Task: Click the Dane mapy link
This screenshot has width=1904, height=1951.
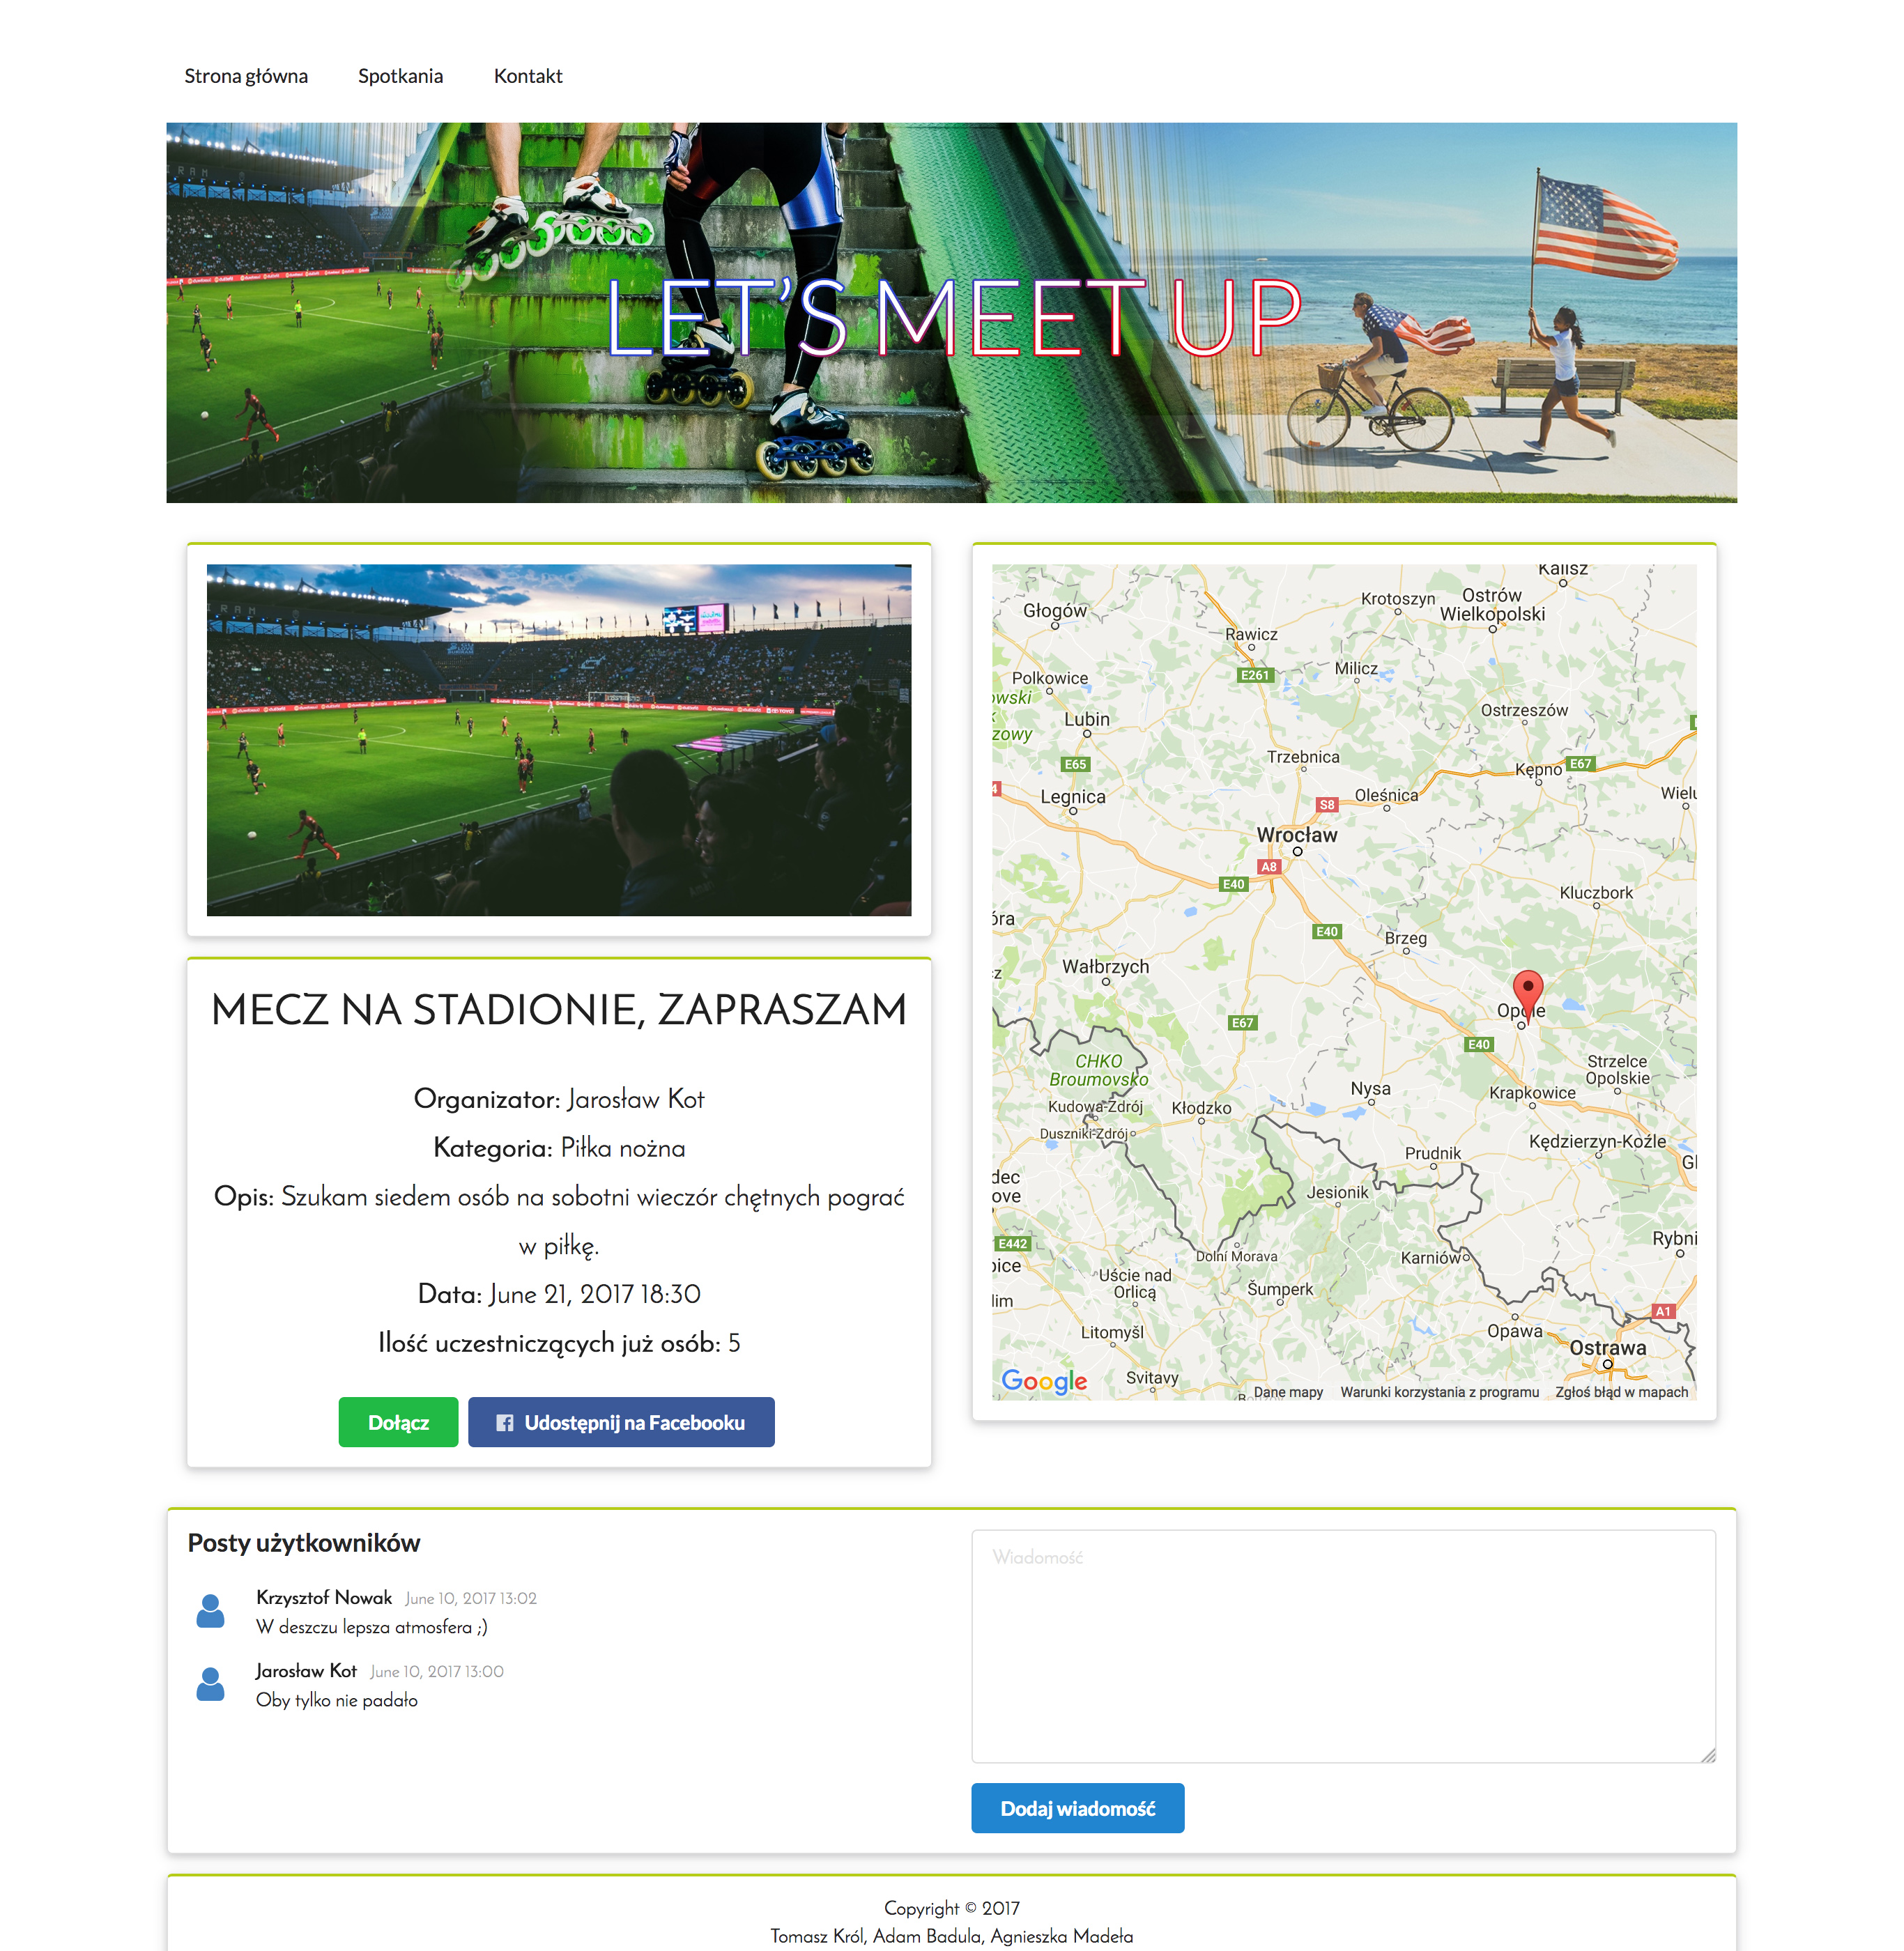Action: click(x=1288, y=1392)
